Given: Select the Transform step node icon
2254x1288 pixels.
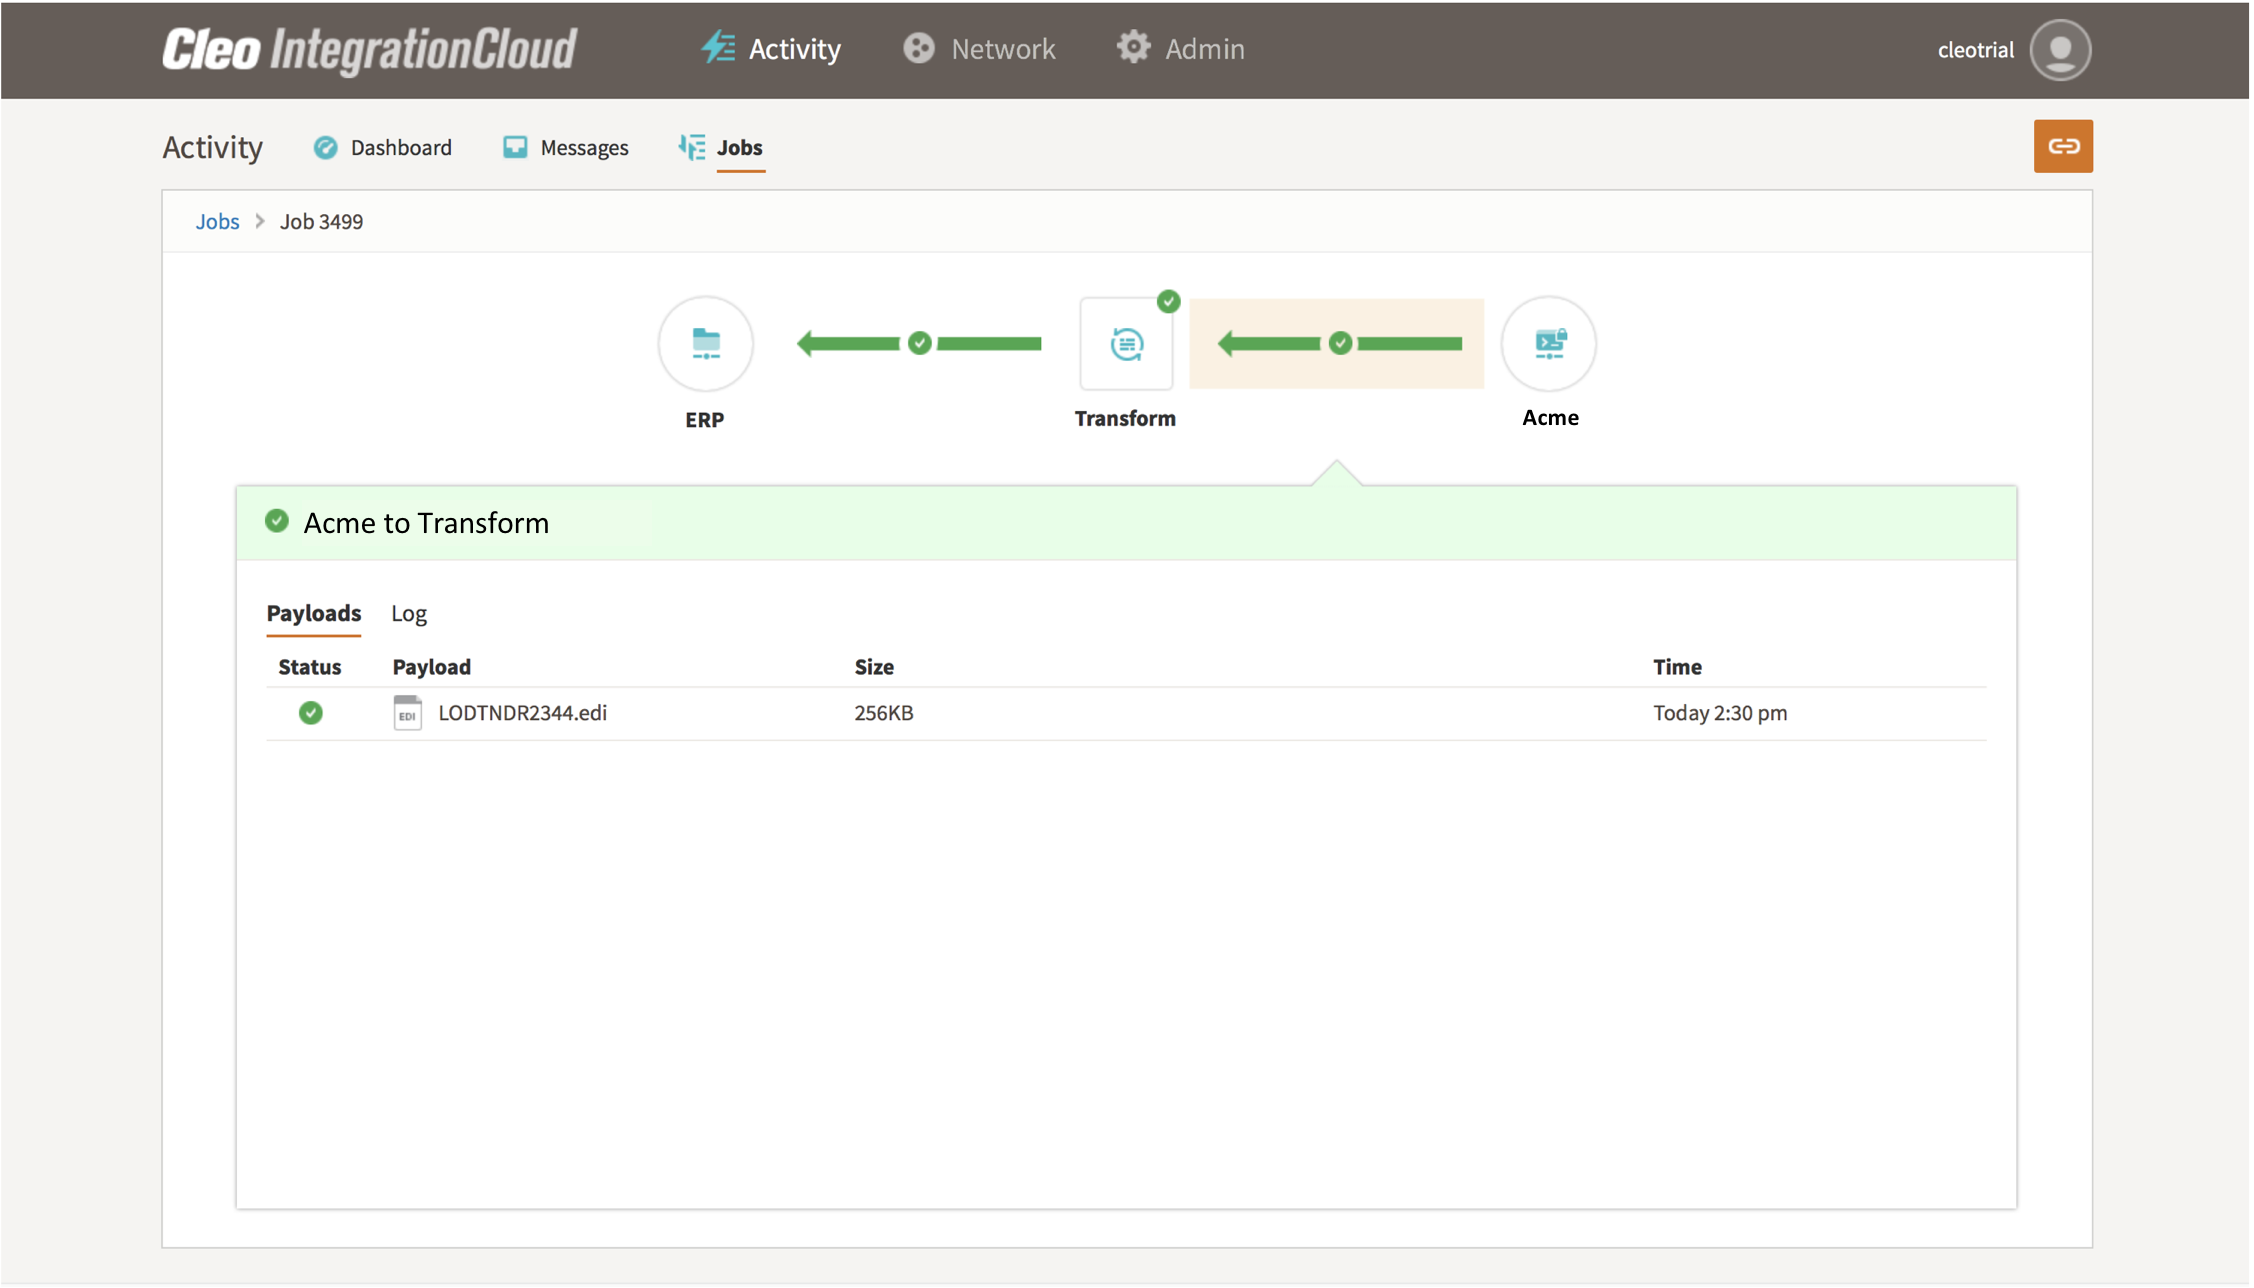Looking at the screenshot, I should click(1126, 343).
